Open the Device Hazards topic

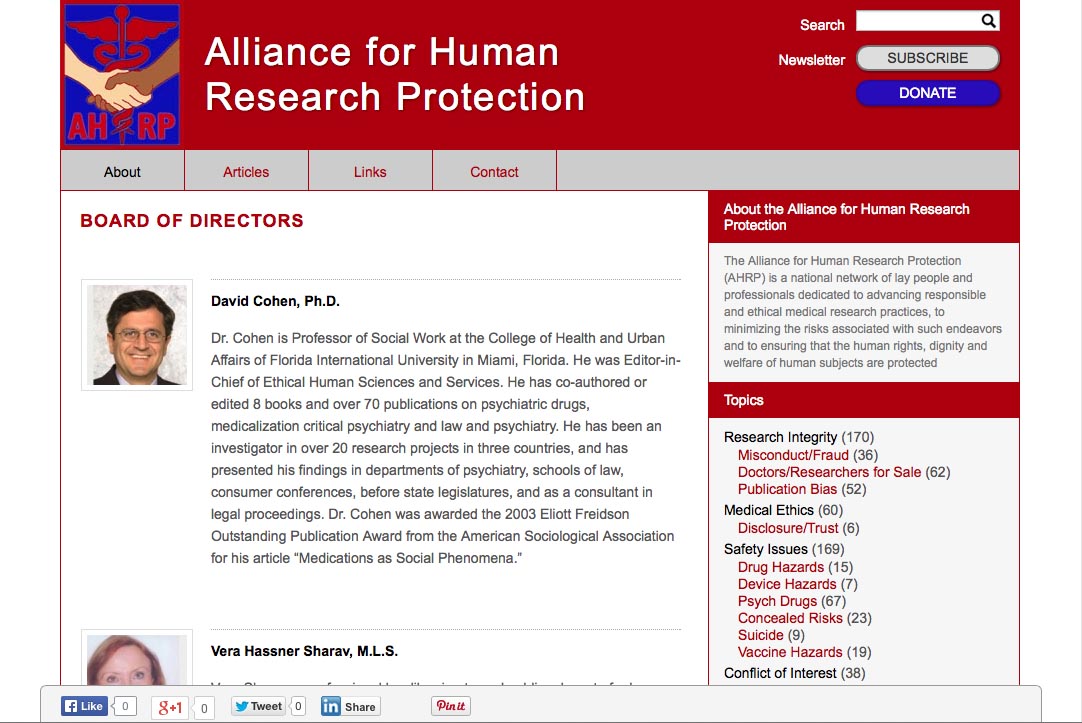point(787,584)
